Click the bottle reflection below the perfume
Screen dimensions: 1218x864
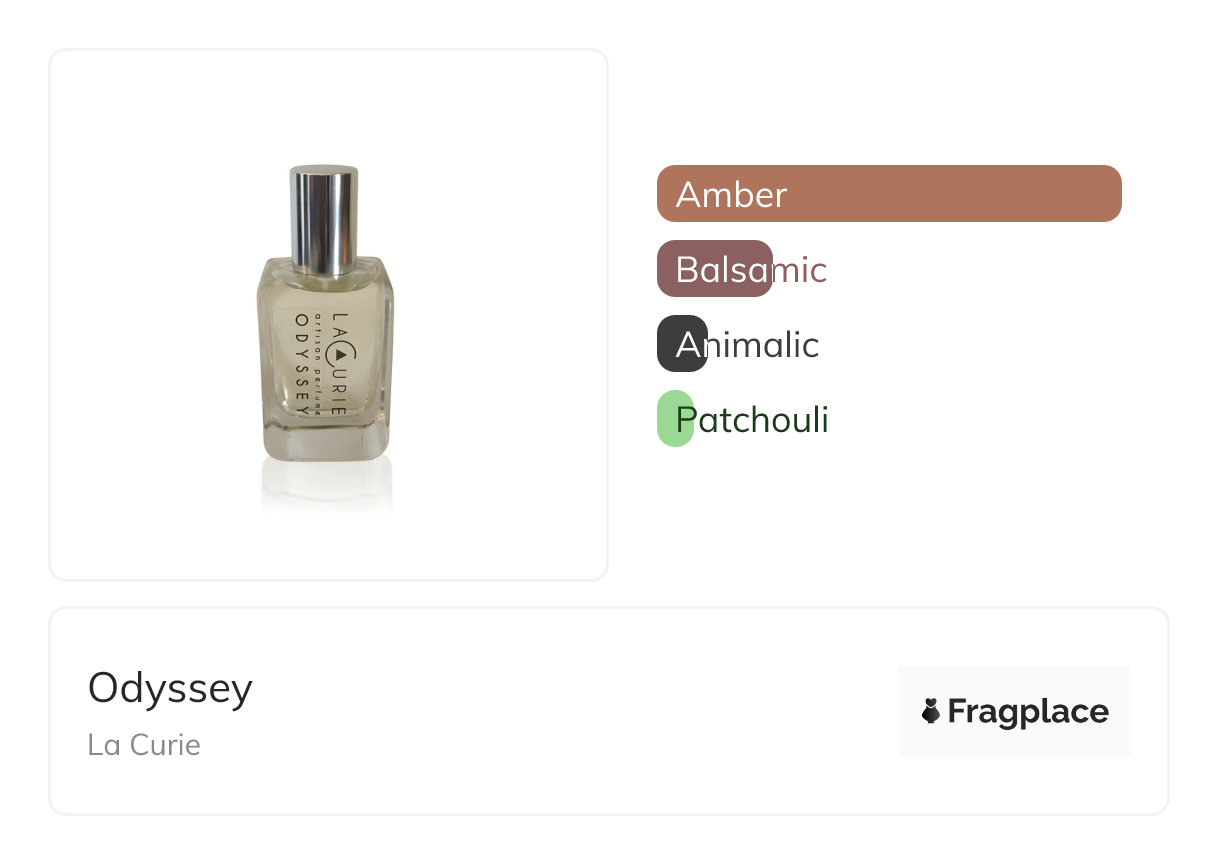pyautogui.click(x=326, y=492)
